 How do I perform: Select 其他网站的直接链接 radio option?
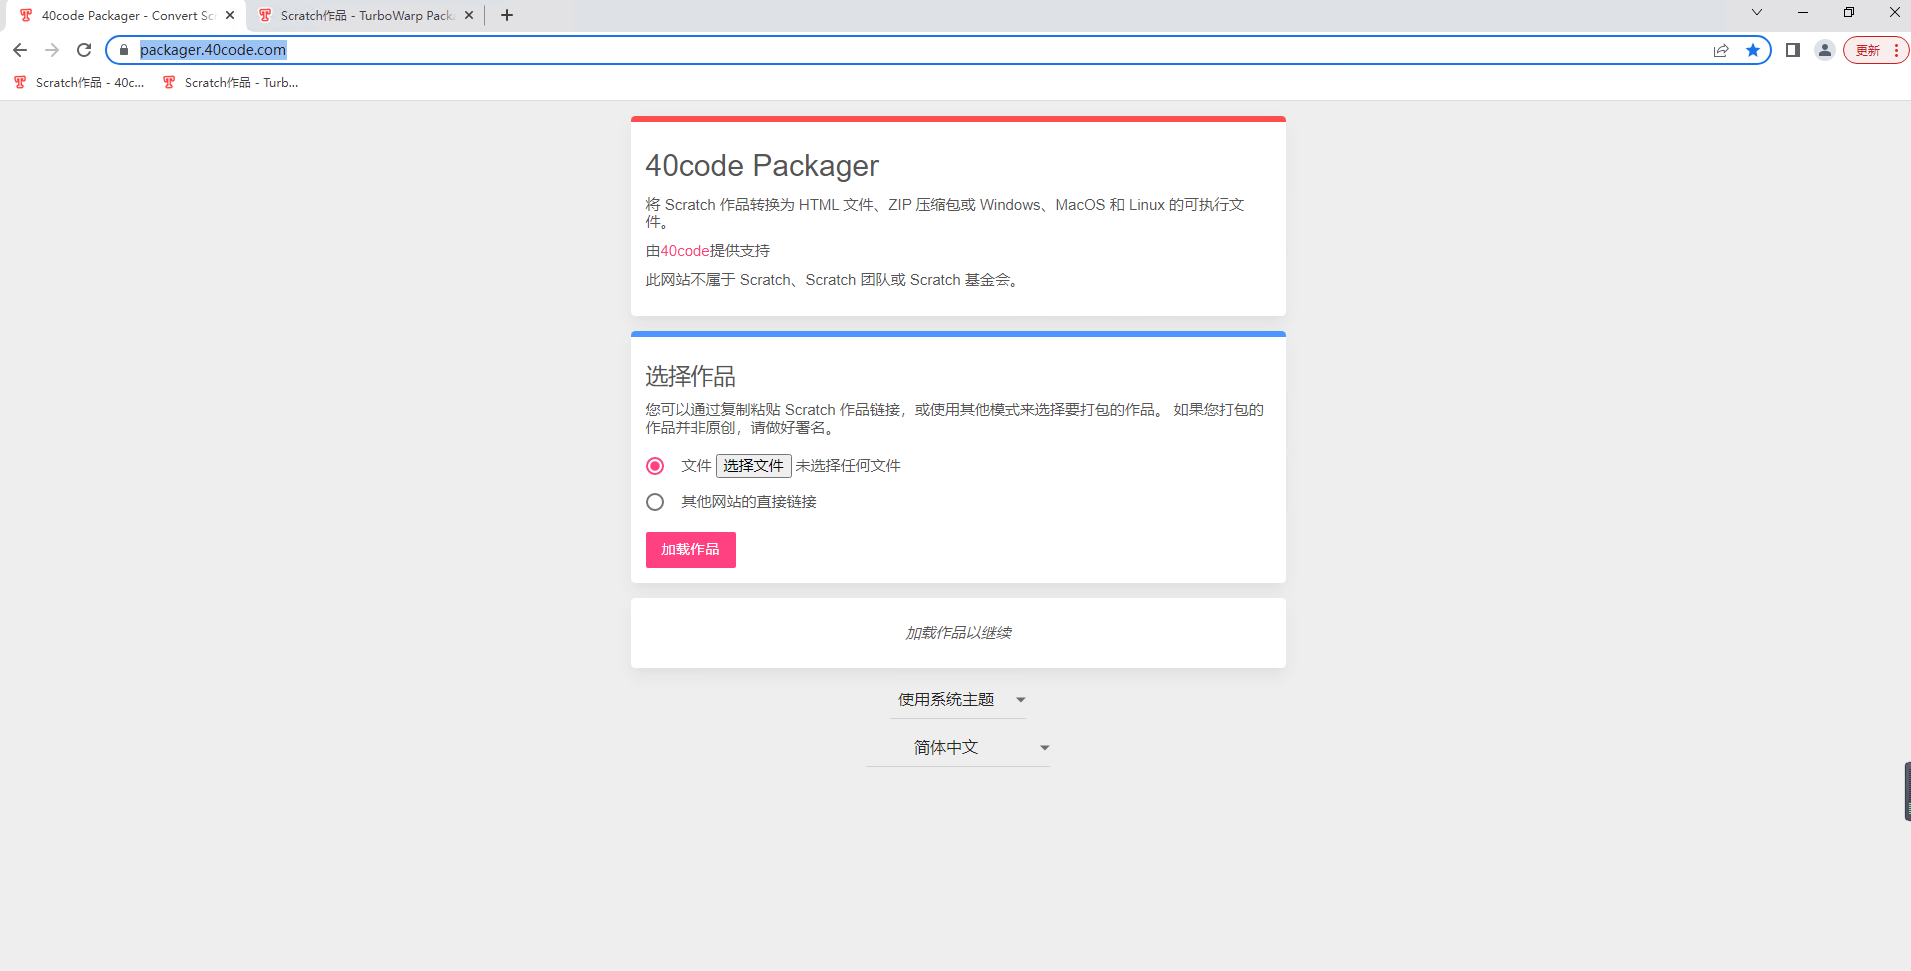point(655,502)
